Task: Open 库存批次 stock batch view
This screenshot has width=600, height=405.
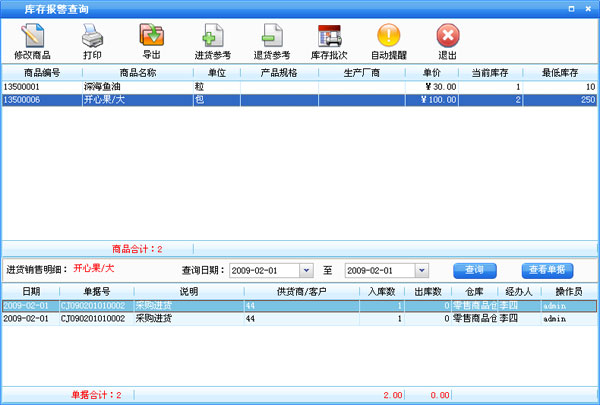Action: coord(328,38)
